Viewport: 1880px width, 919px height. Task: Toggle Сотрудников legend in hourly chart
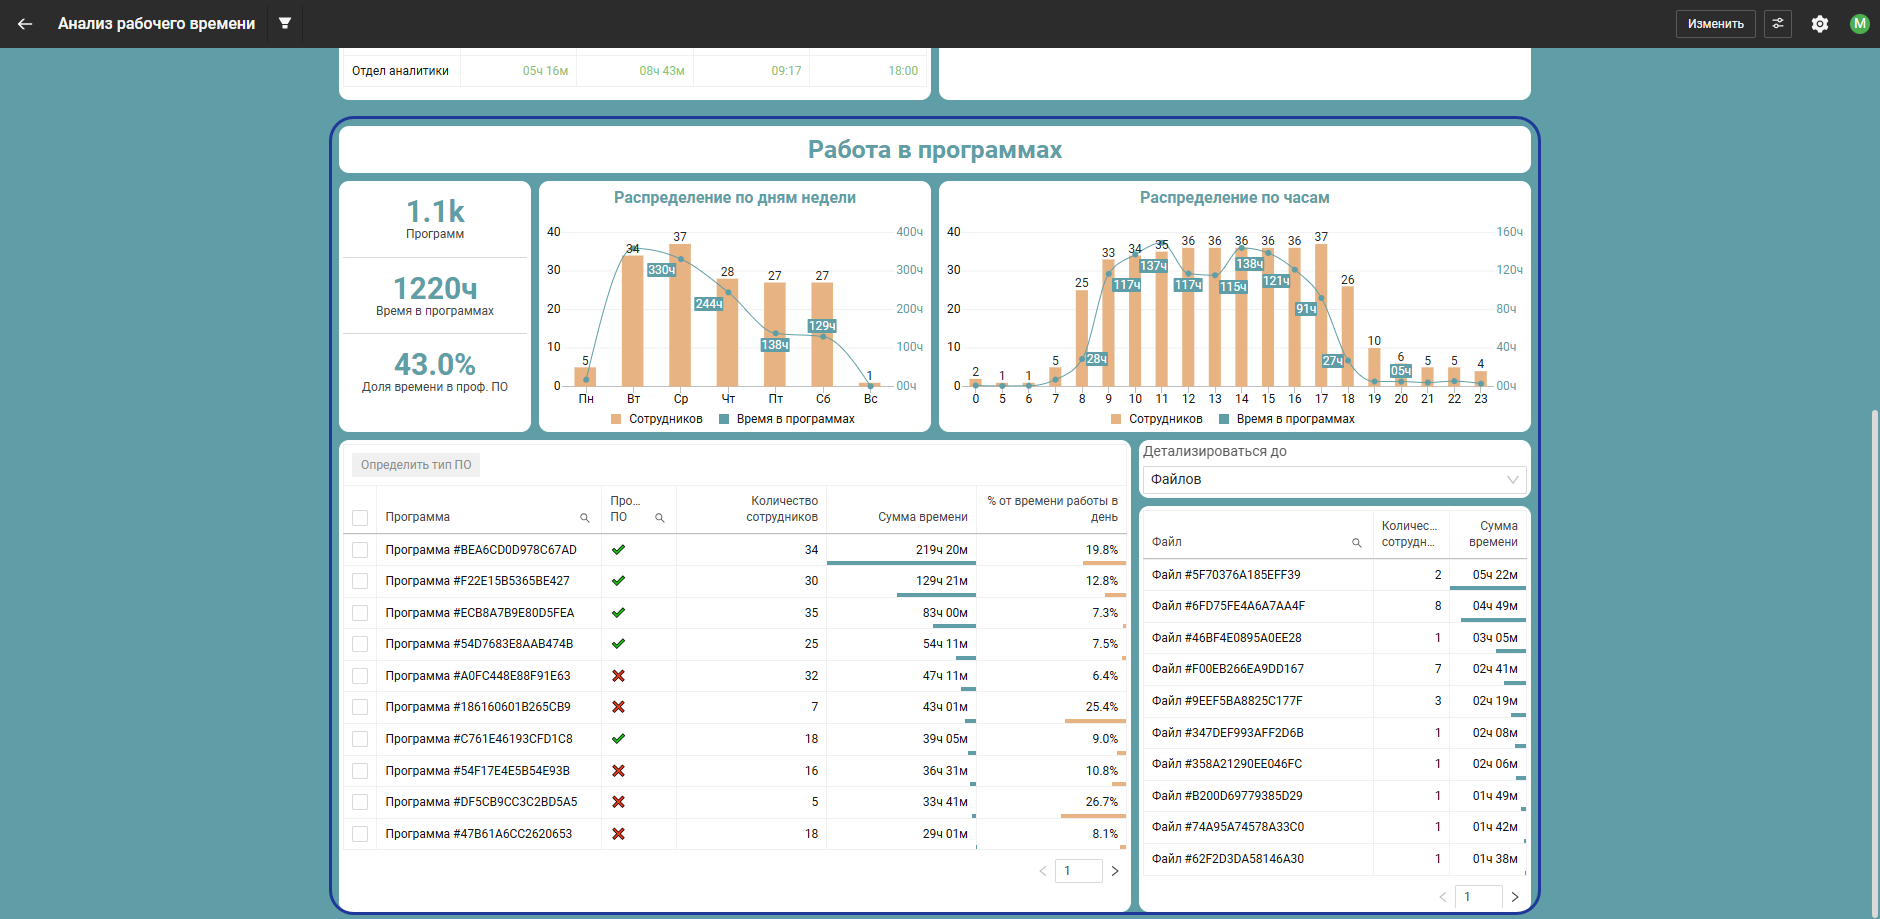coord(1157,419)
